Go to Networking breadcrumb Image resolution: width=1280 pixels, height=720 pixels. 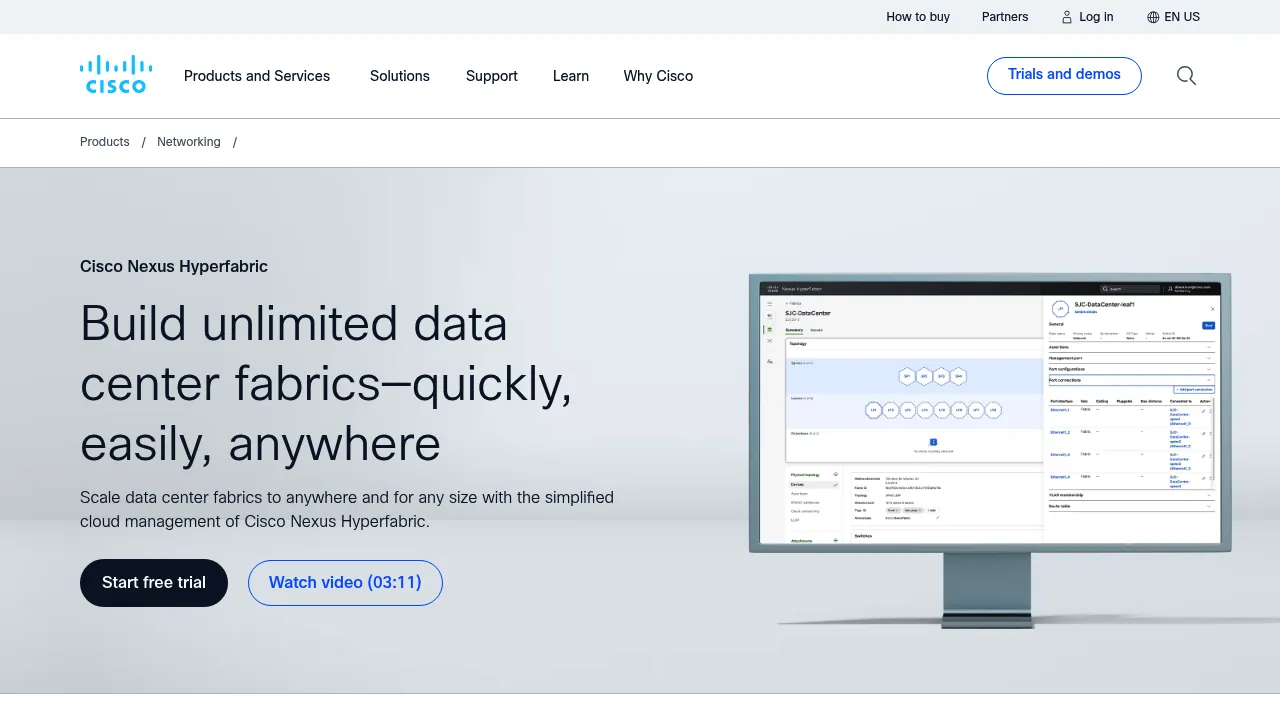pyautogui.click(x=189, y=142)
